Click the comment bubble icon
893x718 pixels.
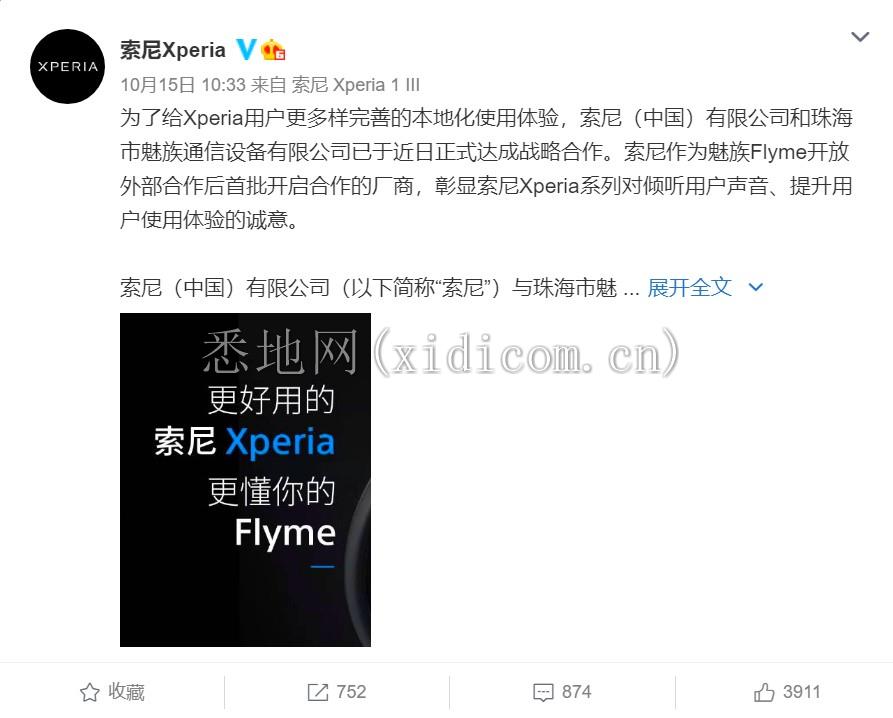(x=543, y=692)
